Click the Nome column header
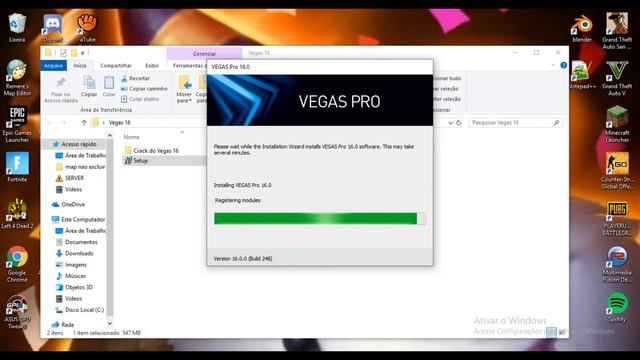This screenshot has width=640, height=360. click(x=131, y=137)
